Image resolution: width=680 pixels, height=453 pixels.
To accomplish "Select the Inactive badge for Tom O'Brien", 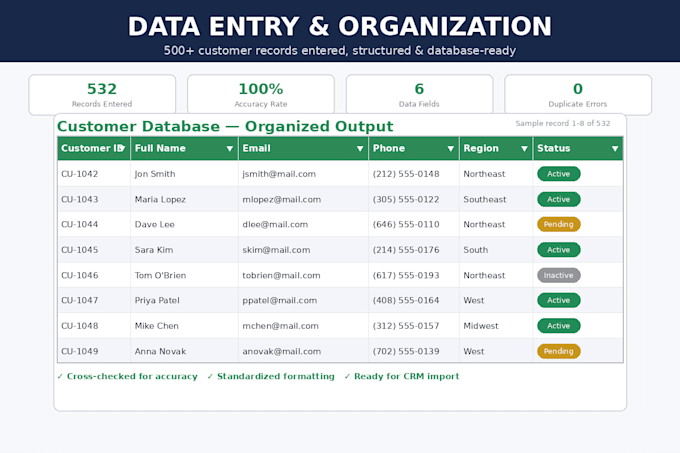I will [559, 275].
